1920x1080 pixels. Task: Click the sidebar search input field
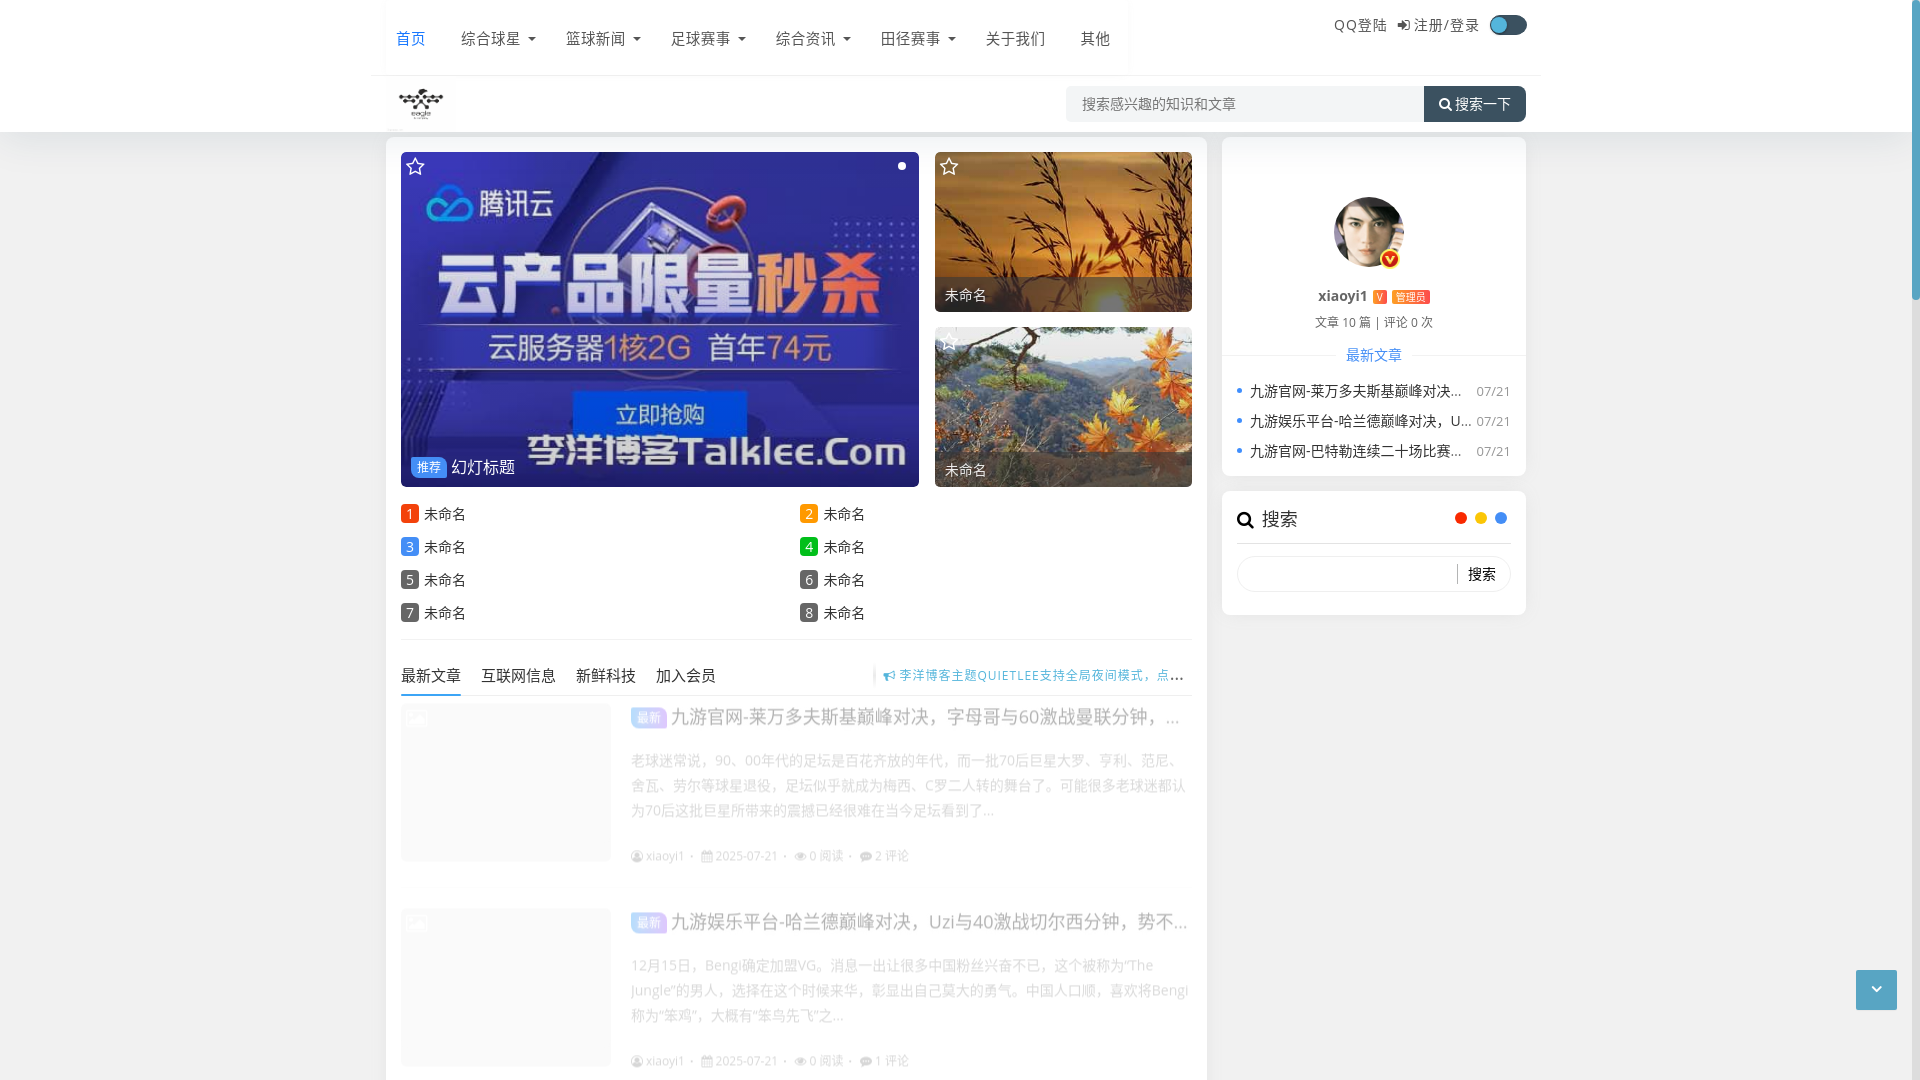(1347, 575)
